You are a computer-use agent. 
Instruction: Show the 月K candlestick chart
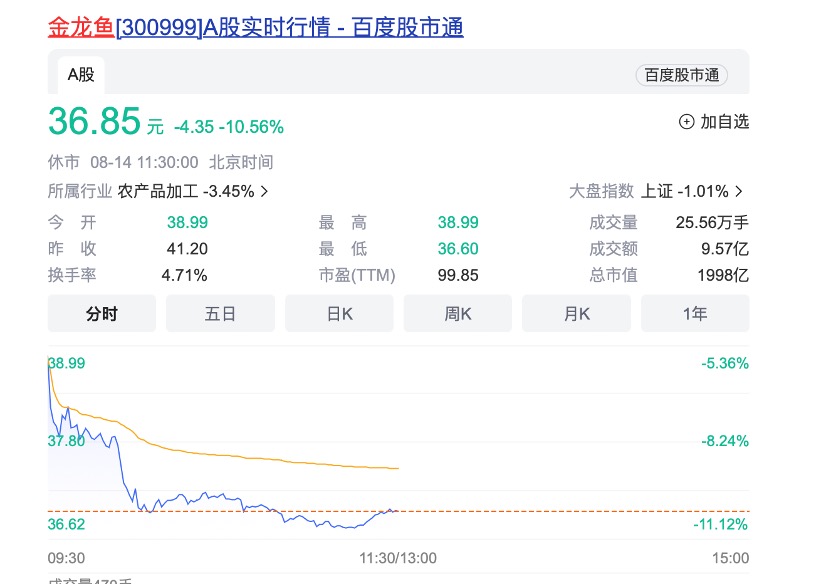576,314
